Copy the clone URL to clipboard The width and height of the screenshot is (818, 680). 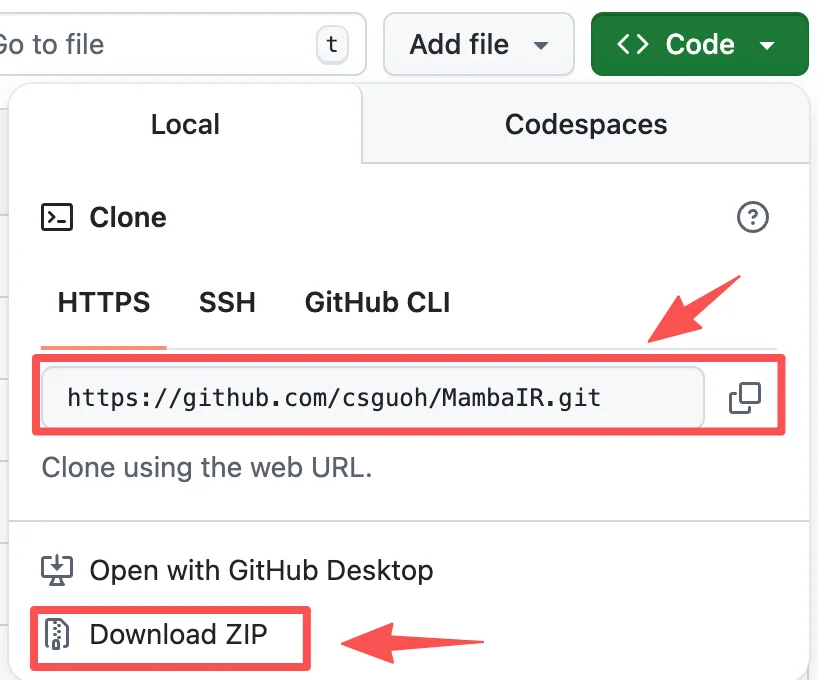tap(744, 398)
